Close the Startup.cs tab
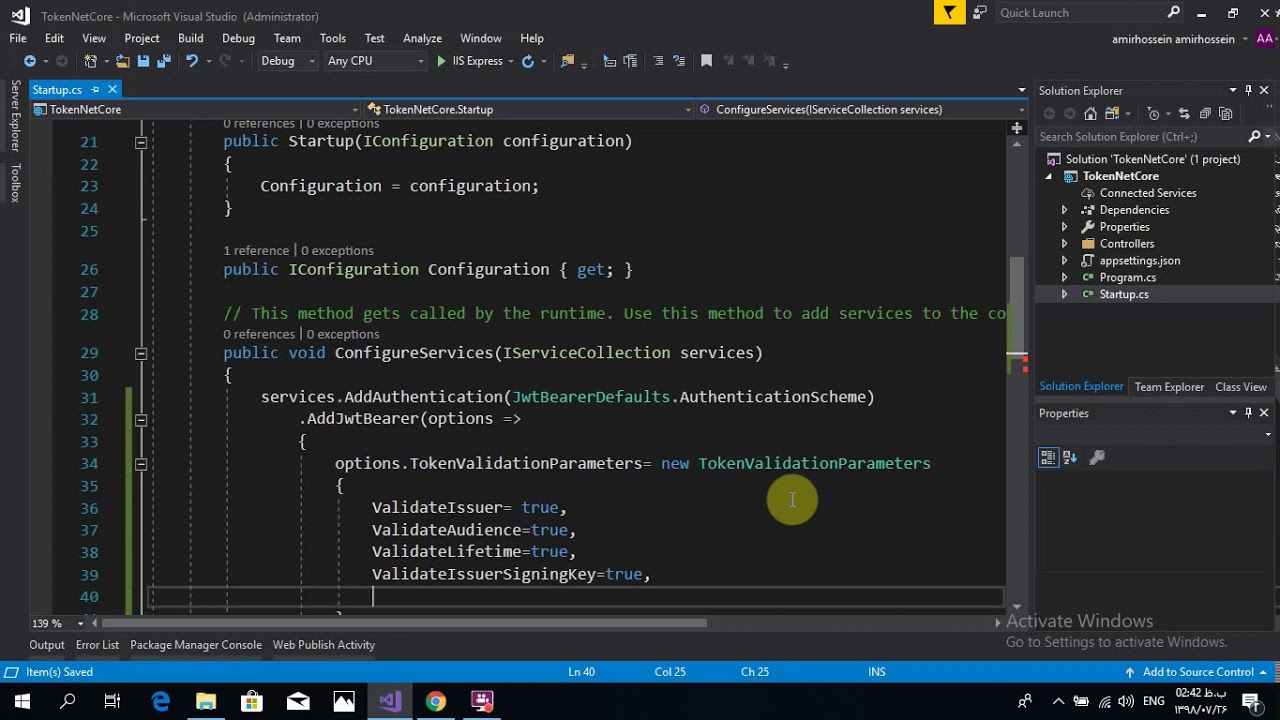Screen dimensions: 1280x720 click(112, 90)
